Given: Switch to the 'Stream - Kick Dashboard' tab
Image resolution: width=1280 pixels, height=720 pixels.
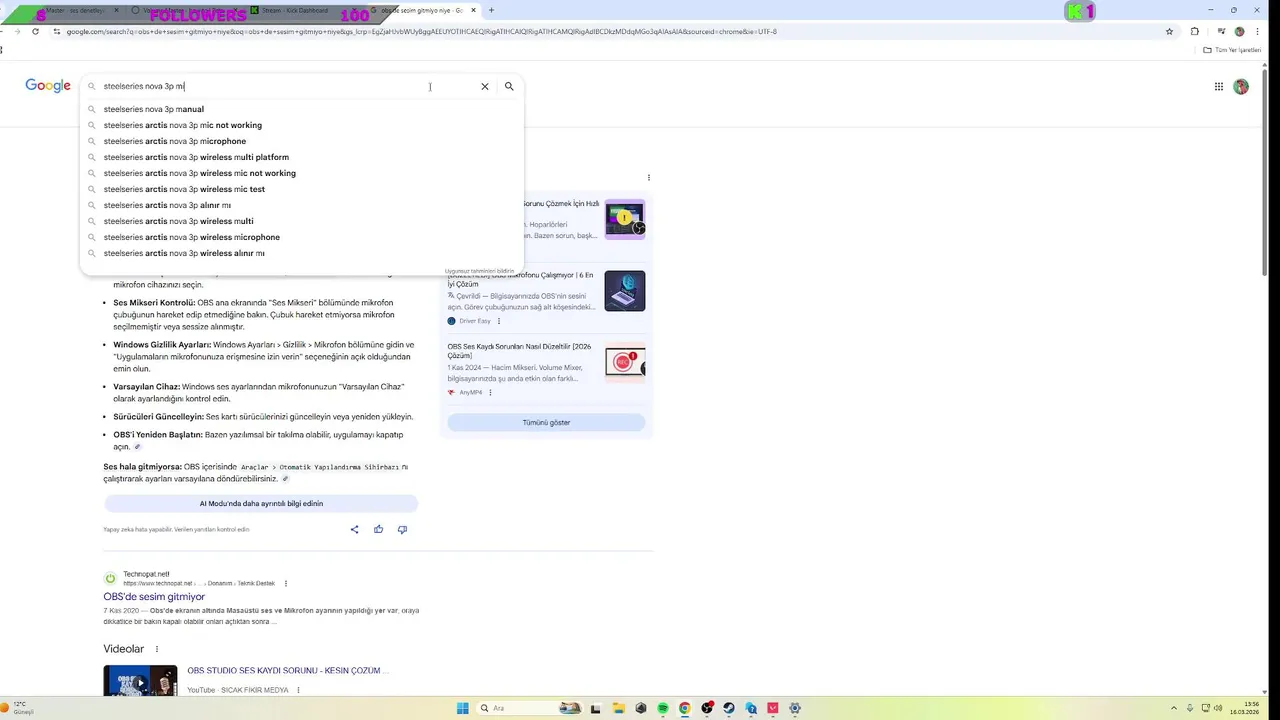Looking at the screenshot, I should coord(303,10).
